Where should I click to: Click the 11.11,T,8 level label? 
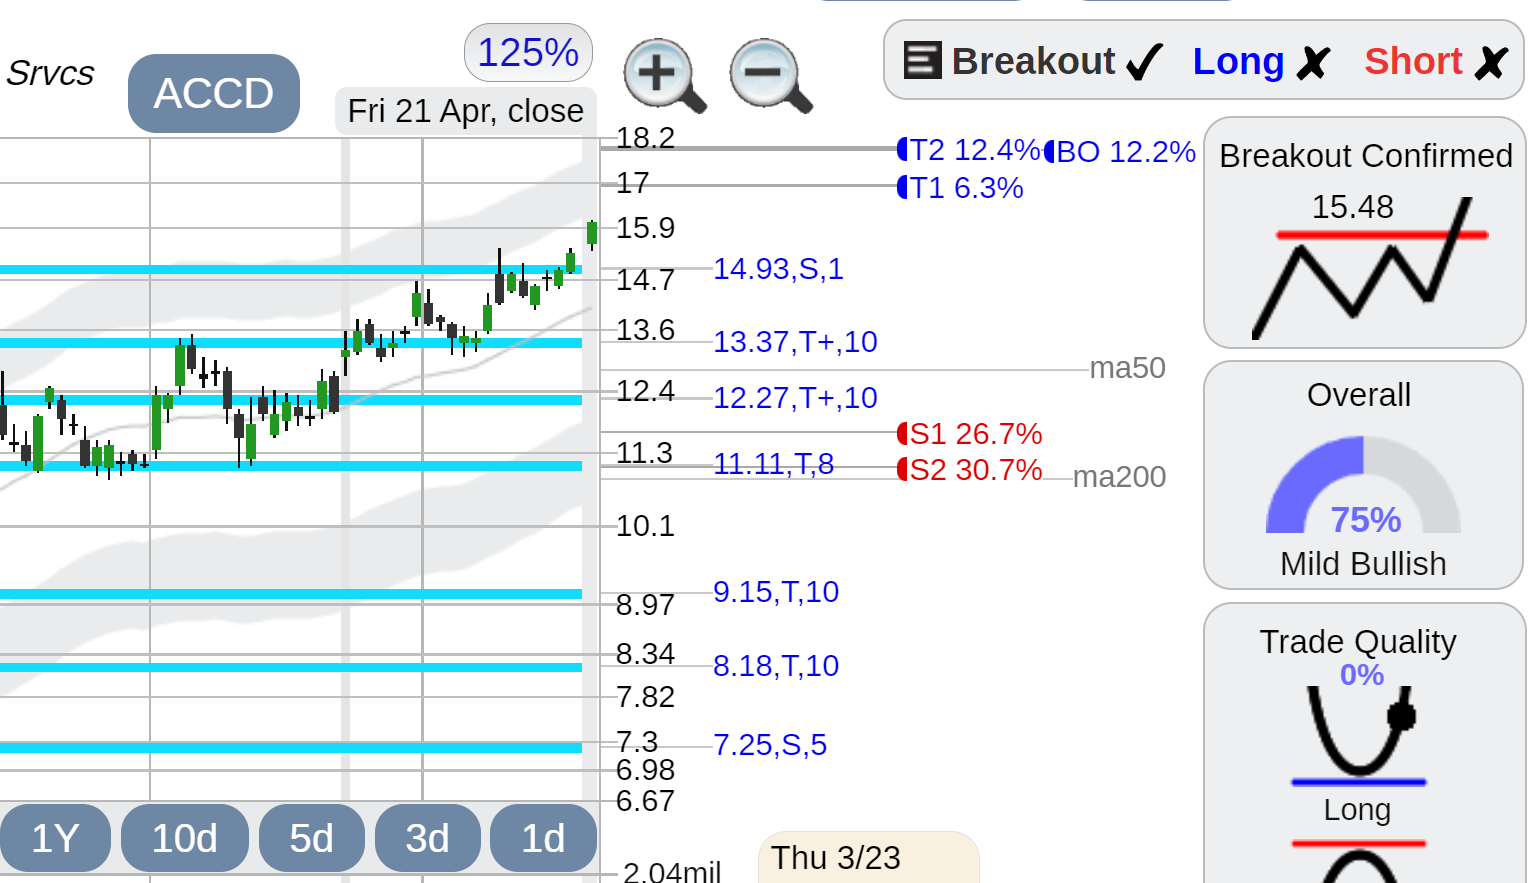click(x=773, y=464)
